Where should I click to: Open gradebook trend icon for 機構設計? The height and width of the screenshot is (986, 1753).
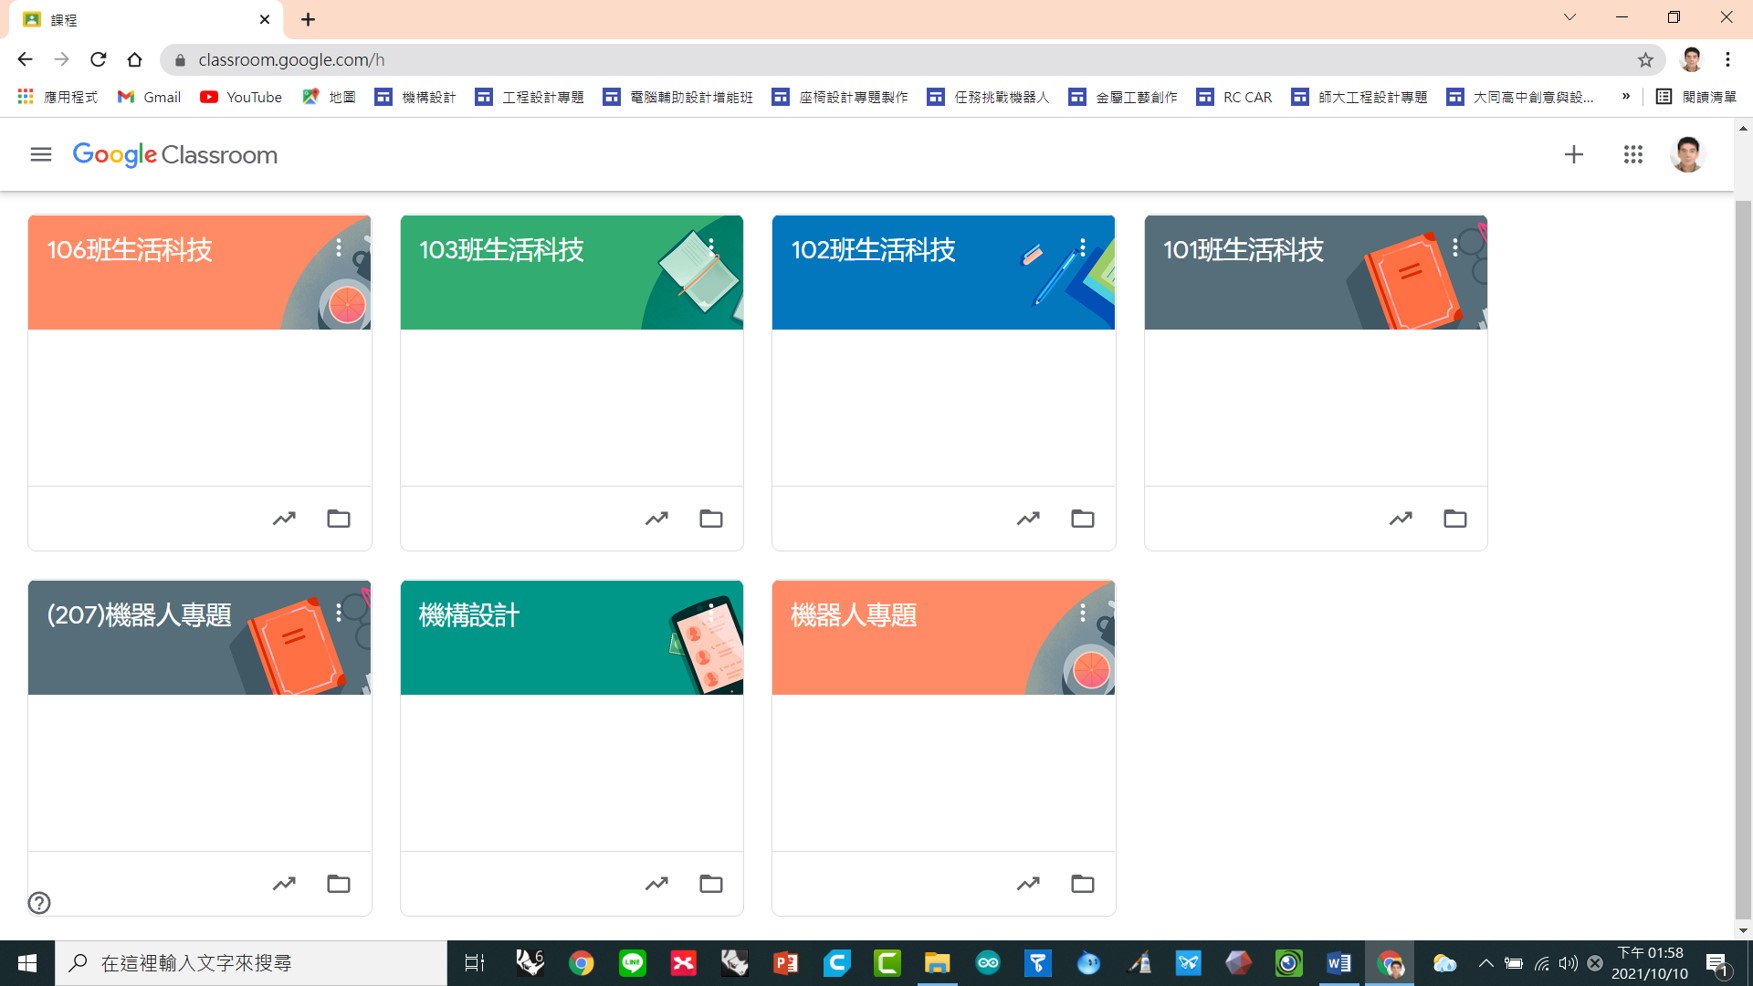click(x=656, y=883)
